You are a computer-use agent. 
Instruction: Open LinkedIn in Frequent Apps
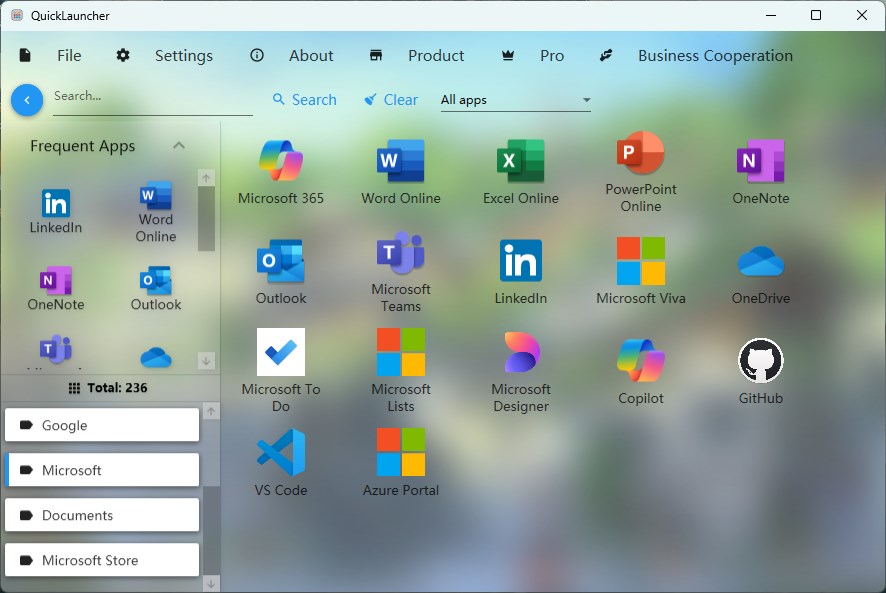tap(55, 211)
